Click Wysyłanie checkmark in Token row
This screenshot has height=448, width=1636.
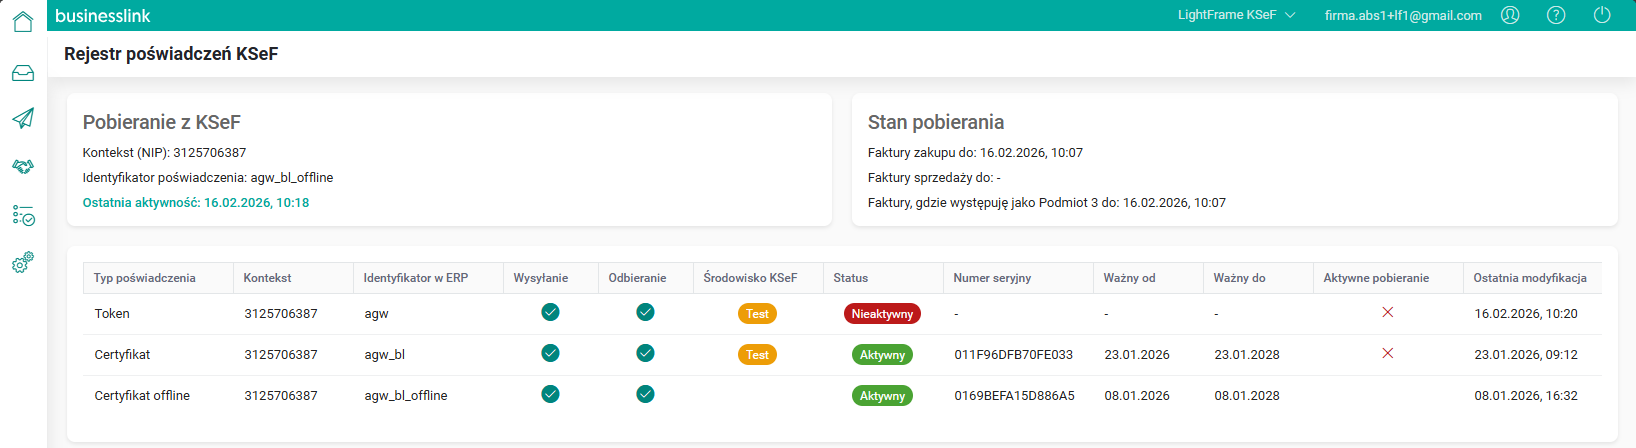pyautogui.click(x=550, y=312)
